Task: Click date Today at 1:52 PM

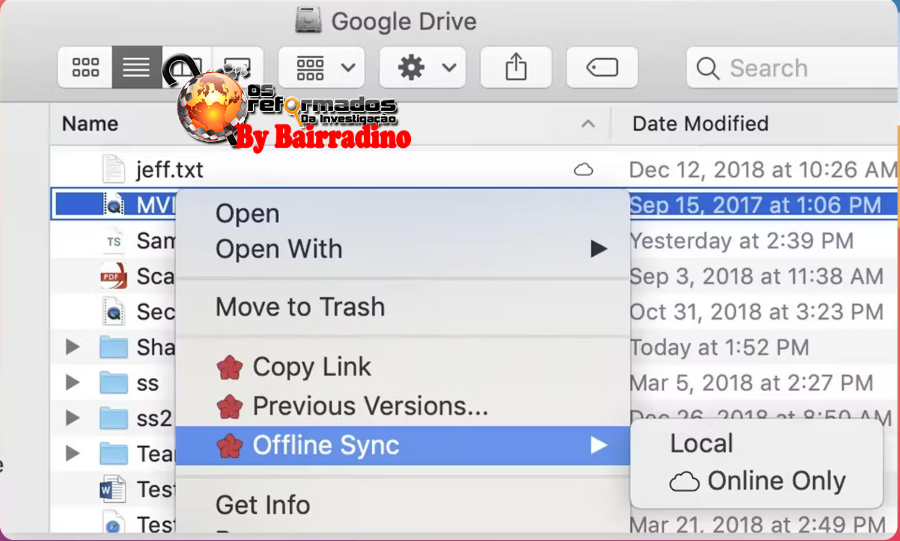Action: [719, 348]
